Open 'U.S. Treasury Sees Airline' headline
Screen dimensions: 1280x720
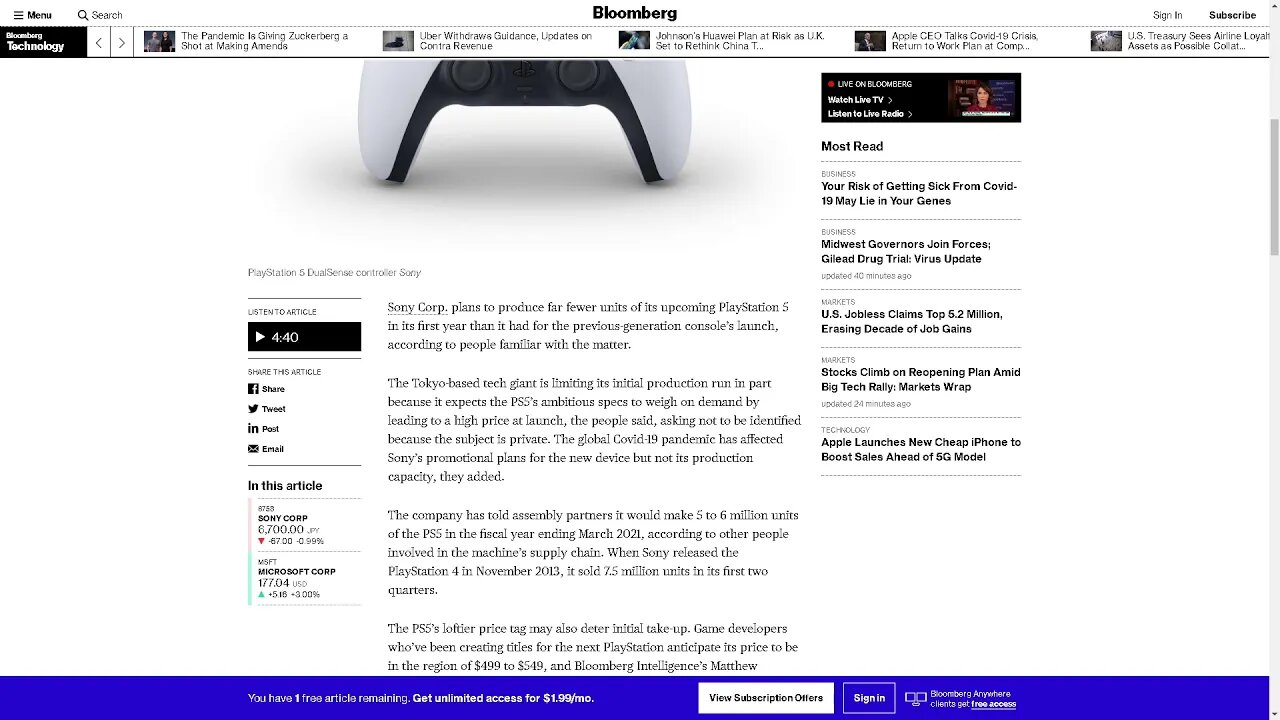(1199, 41)
